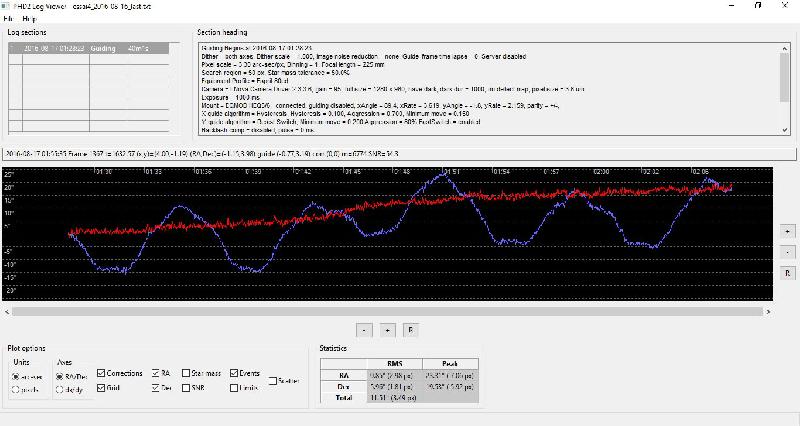Open the File menu

[8, 18]
